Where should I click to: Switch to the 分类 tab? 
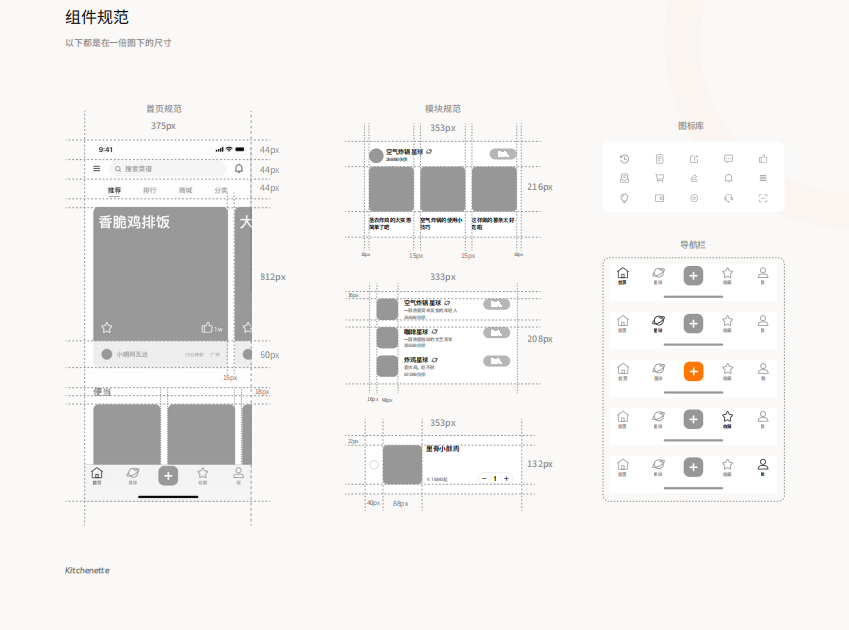click(221, 190)
